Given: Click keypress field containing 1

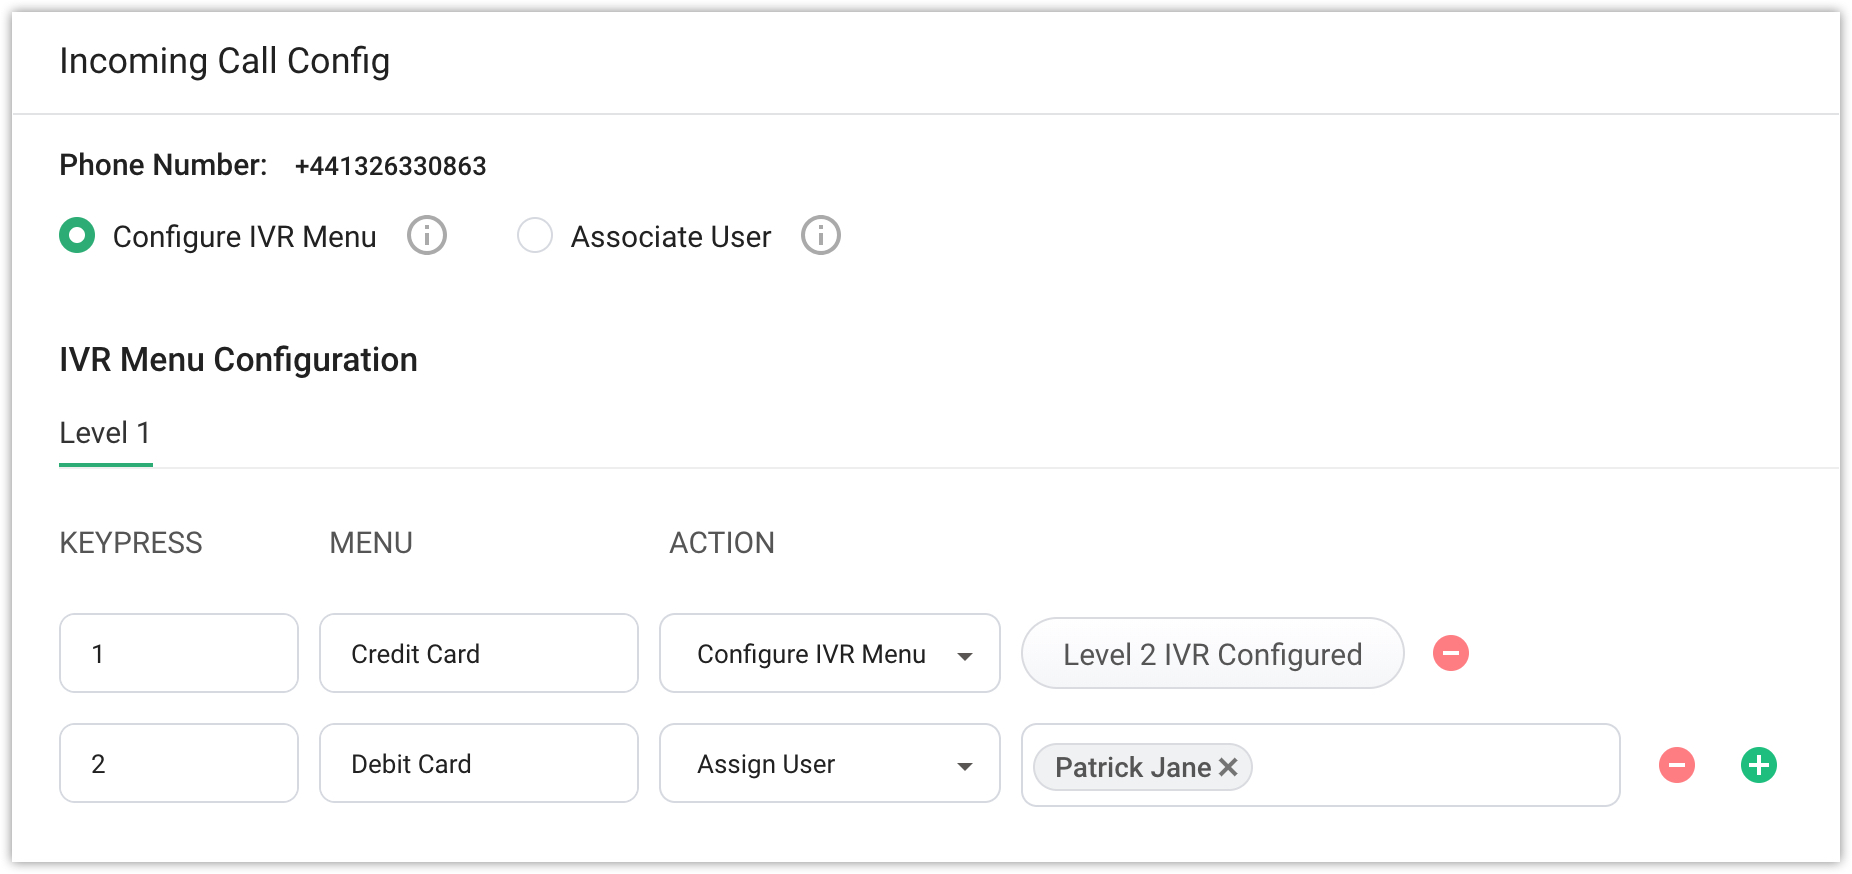Looking at the screenshot, I should pos(178,654).
